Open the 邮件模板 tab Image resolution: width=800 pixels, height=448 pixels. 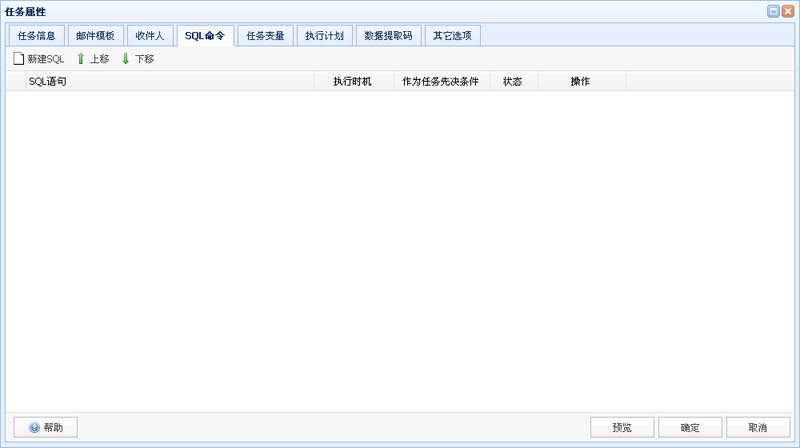[x=96, y=35]
